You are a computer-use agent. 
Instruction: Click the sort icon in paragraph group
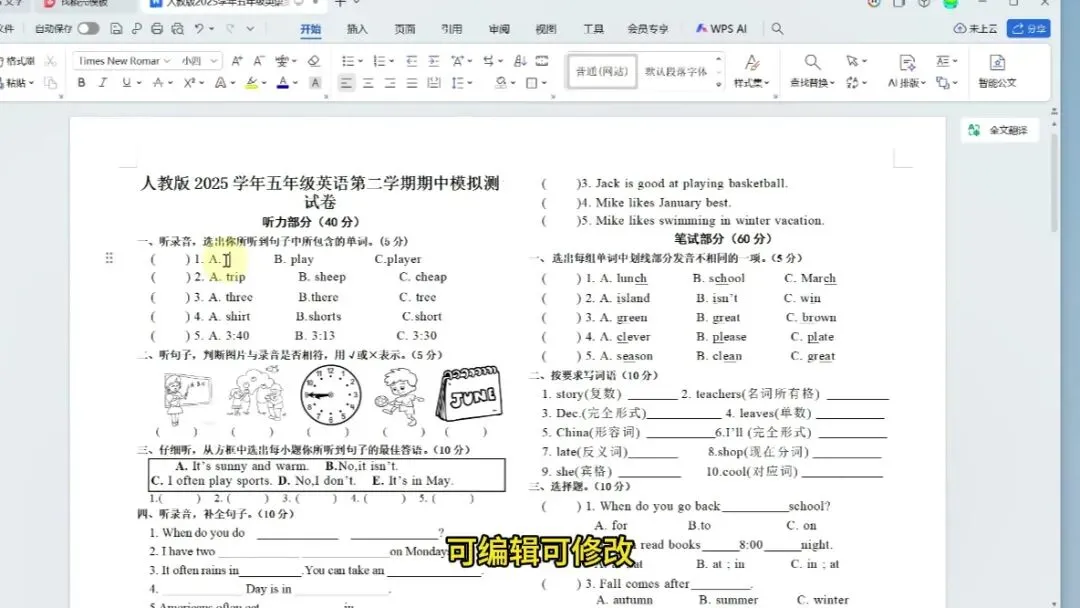520,61
